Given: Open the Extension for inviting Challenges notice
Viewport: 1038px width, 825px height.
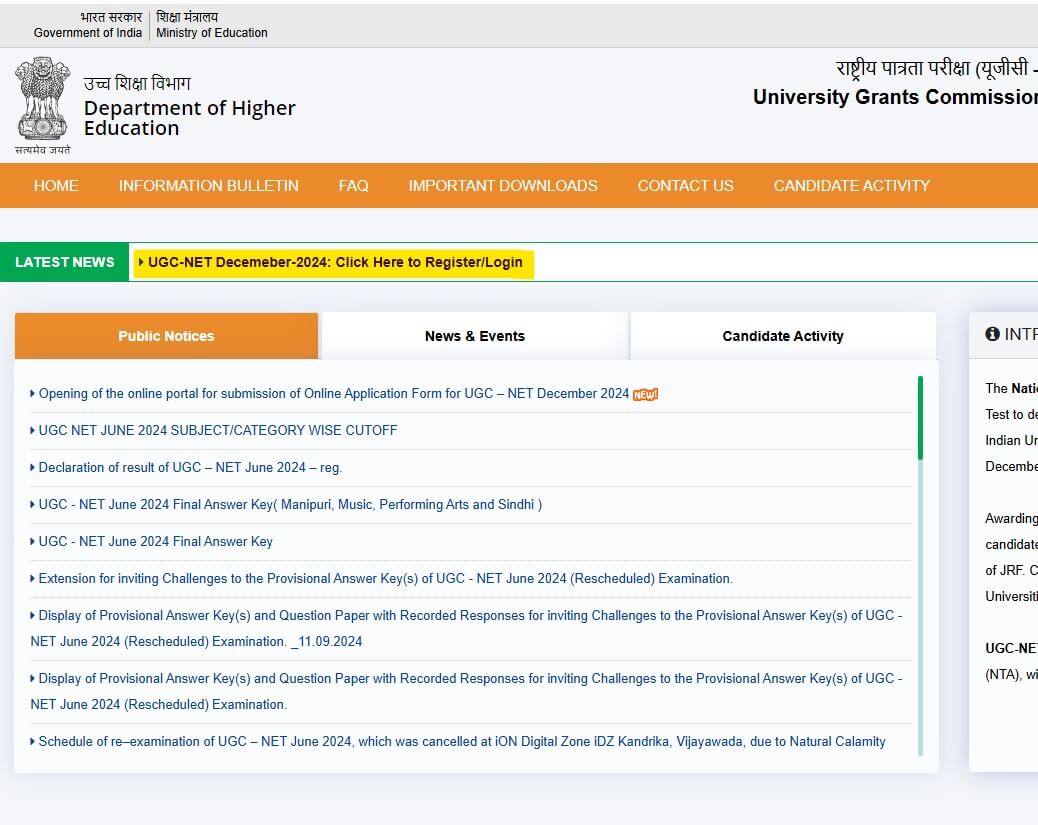Looking at the screenshot, I should [x=385, y=578].
